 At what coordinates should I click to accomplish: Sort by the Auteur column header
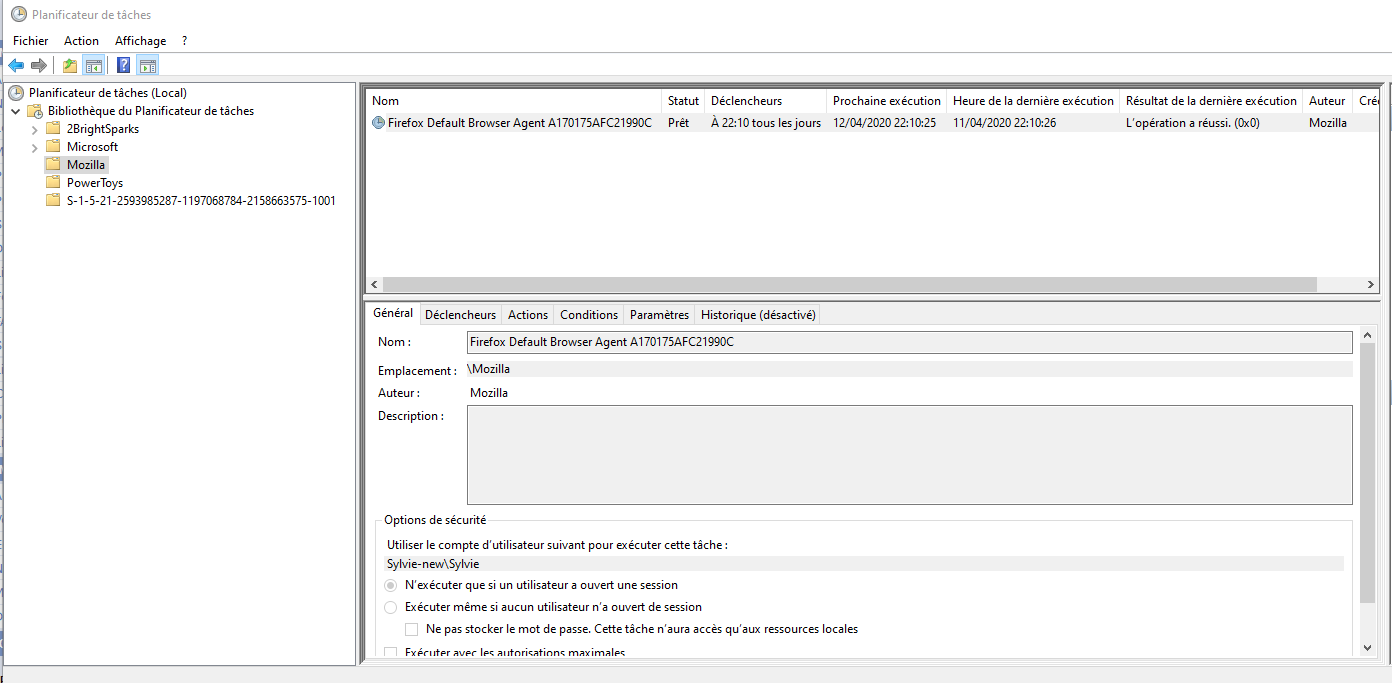click(1327, 101)
